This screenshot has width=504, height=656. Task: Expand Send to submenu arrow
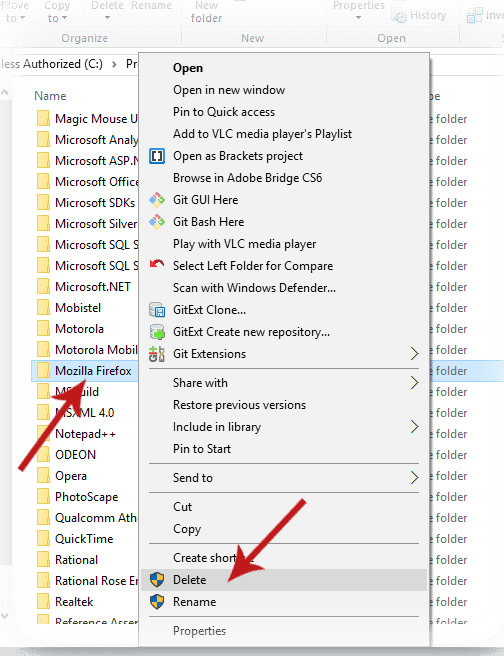(414, 478)
